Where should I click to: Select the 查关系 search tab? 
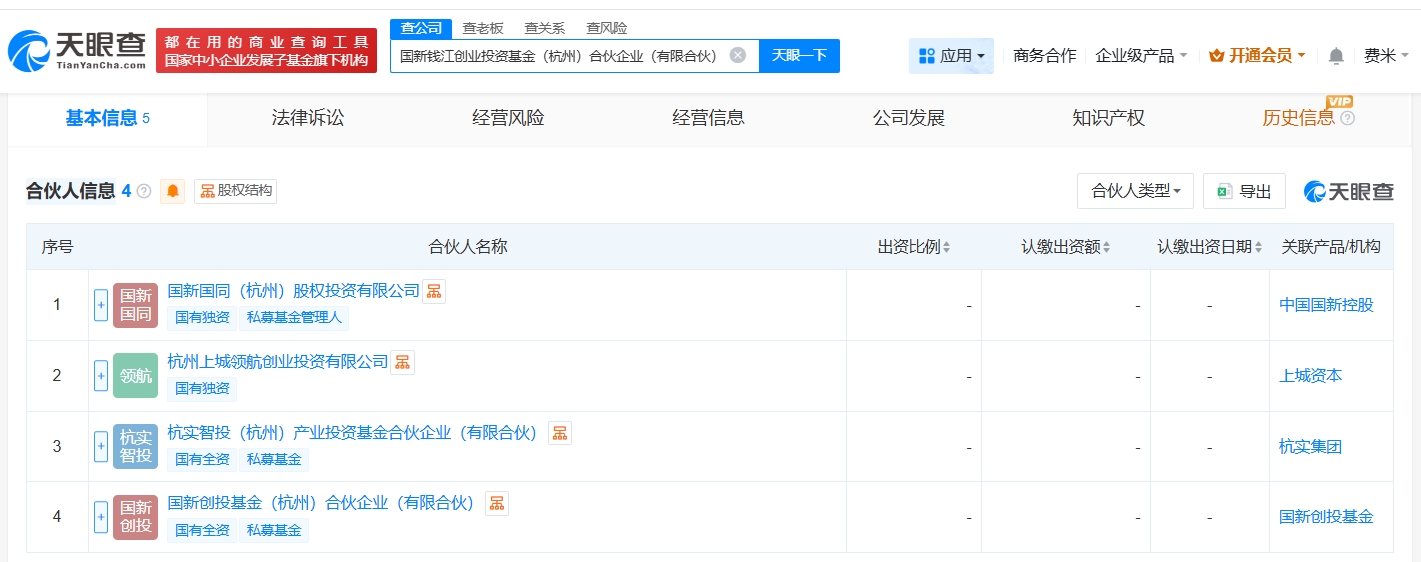(x=545, y=28)
